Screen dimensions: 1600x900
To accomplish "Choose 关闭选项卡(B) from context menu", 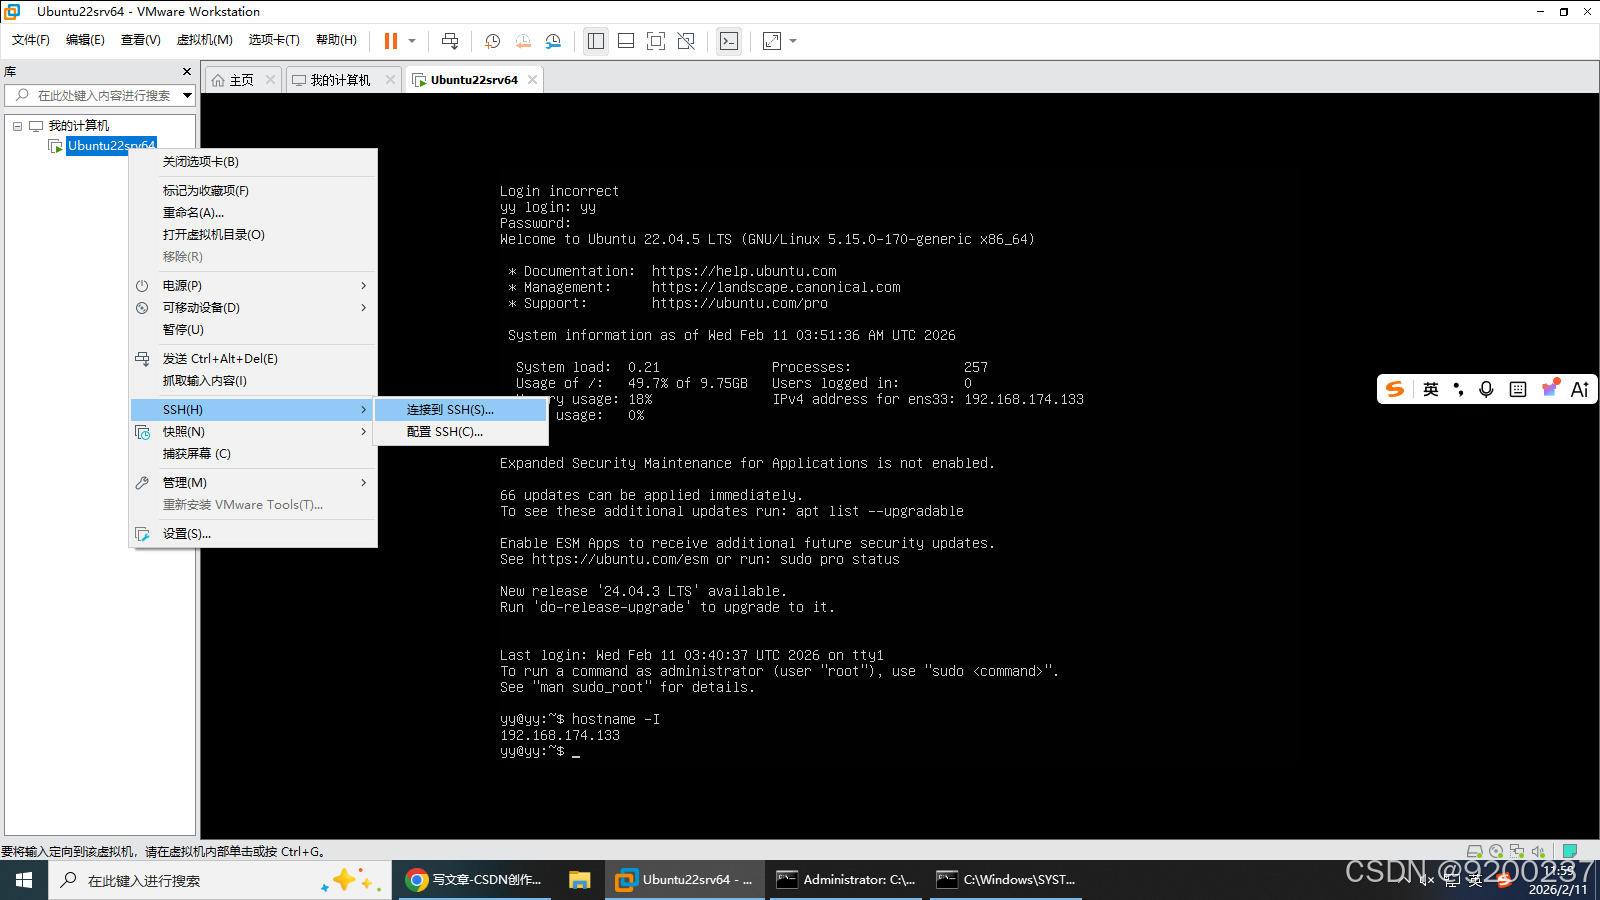I will tap(253, 162).
